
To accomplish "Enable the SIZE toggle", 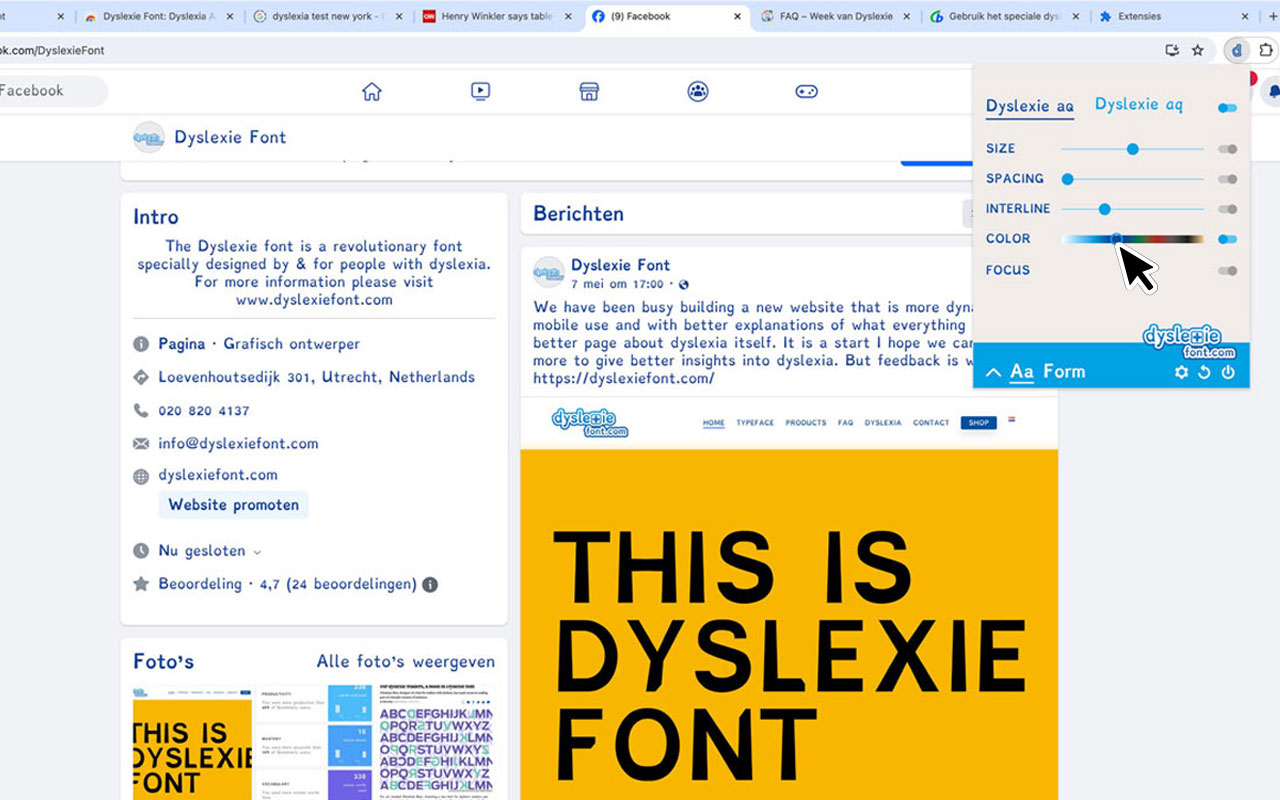I will (1227, 149).
